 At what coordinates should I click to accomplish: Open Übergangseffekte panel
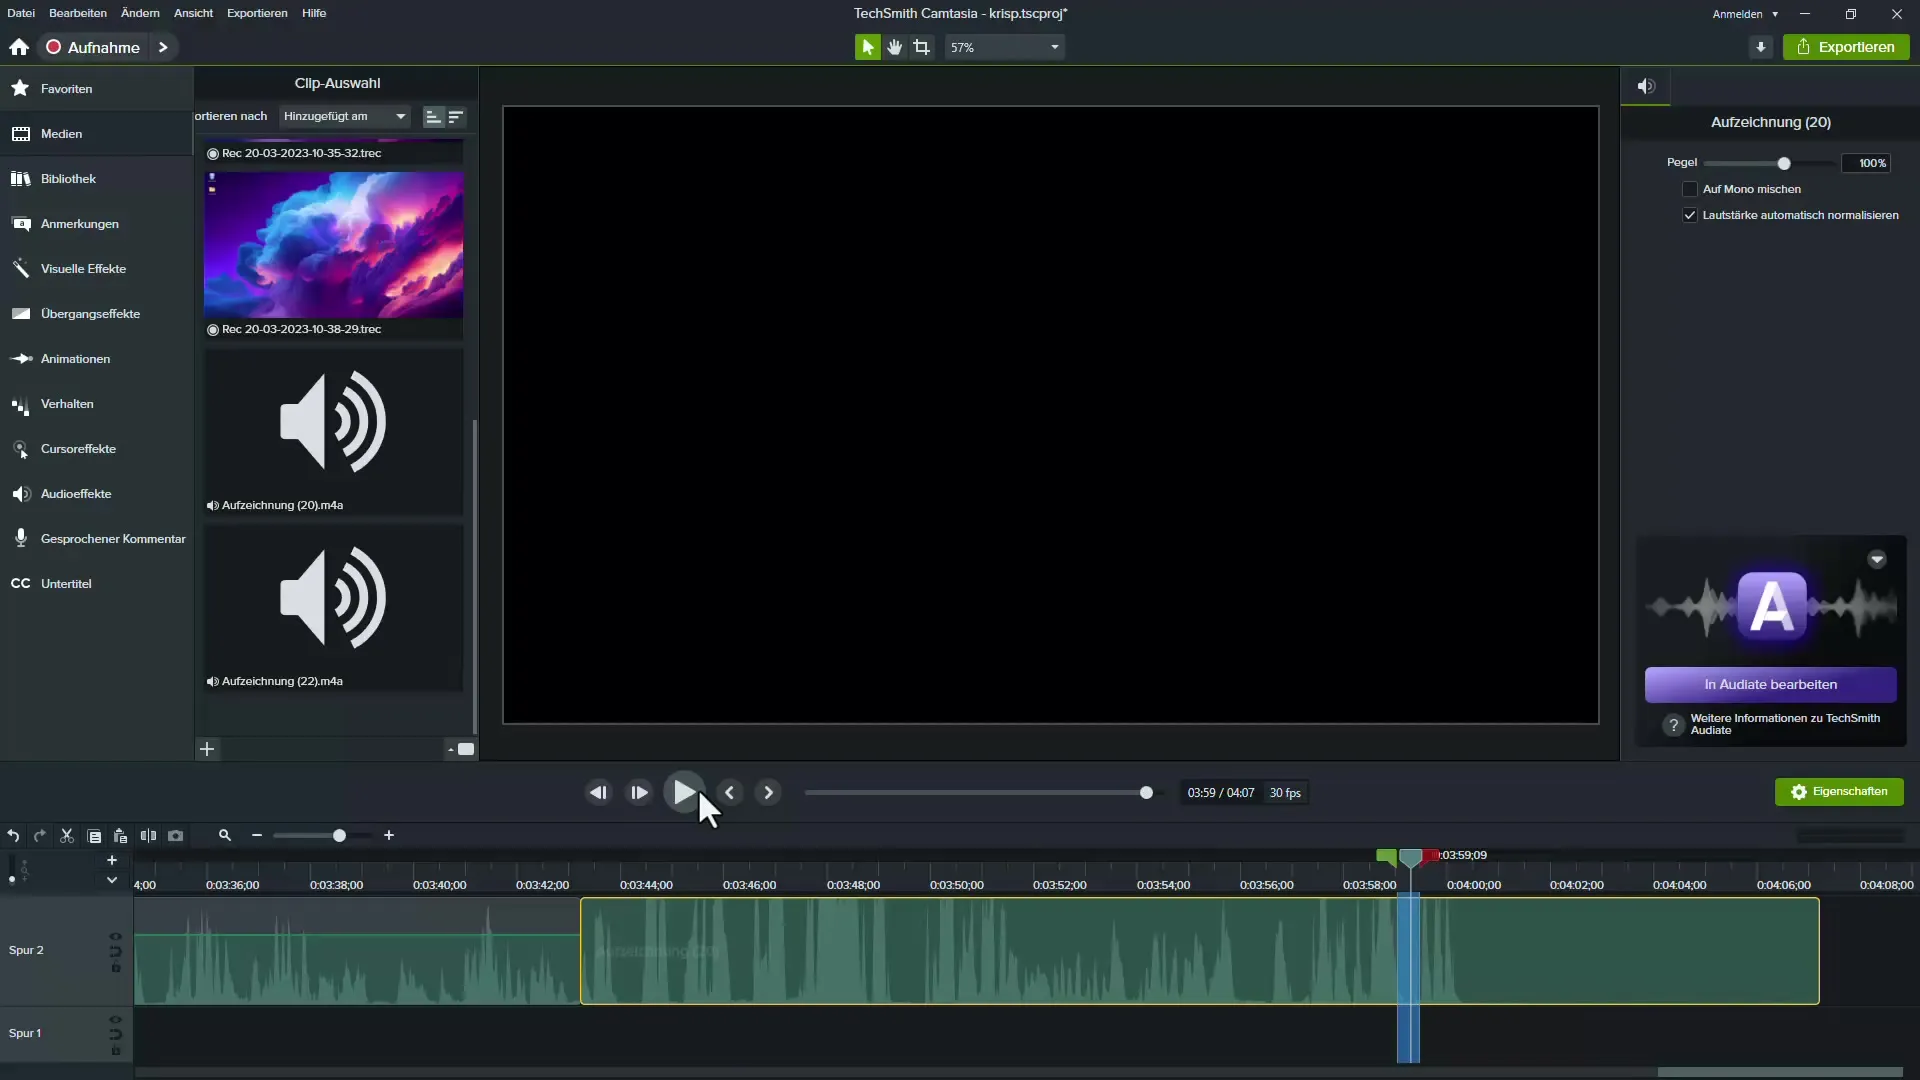coord(96,314)
